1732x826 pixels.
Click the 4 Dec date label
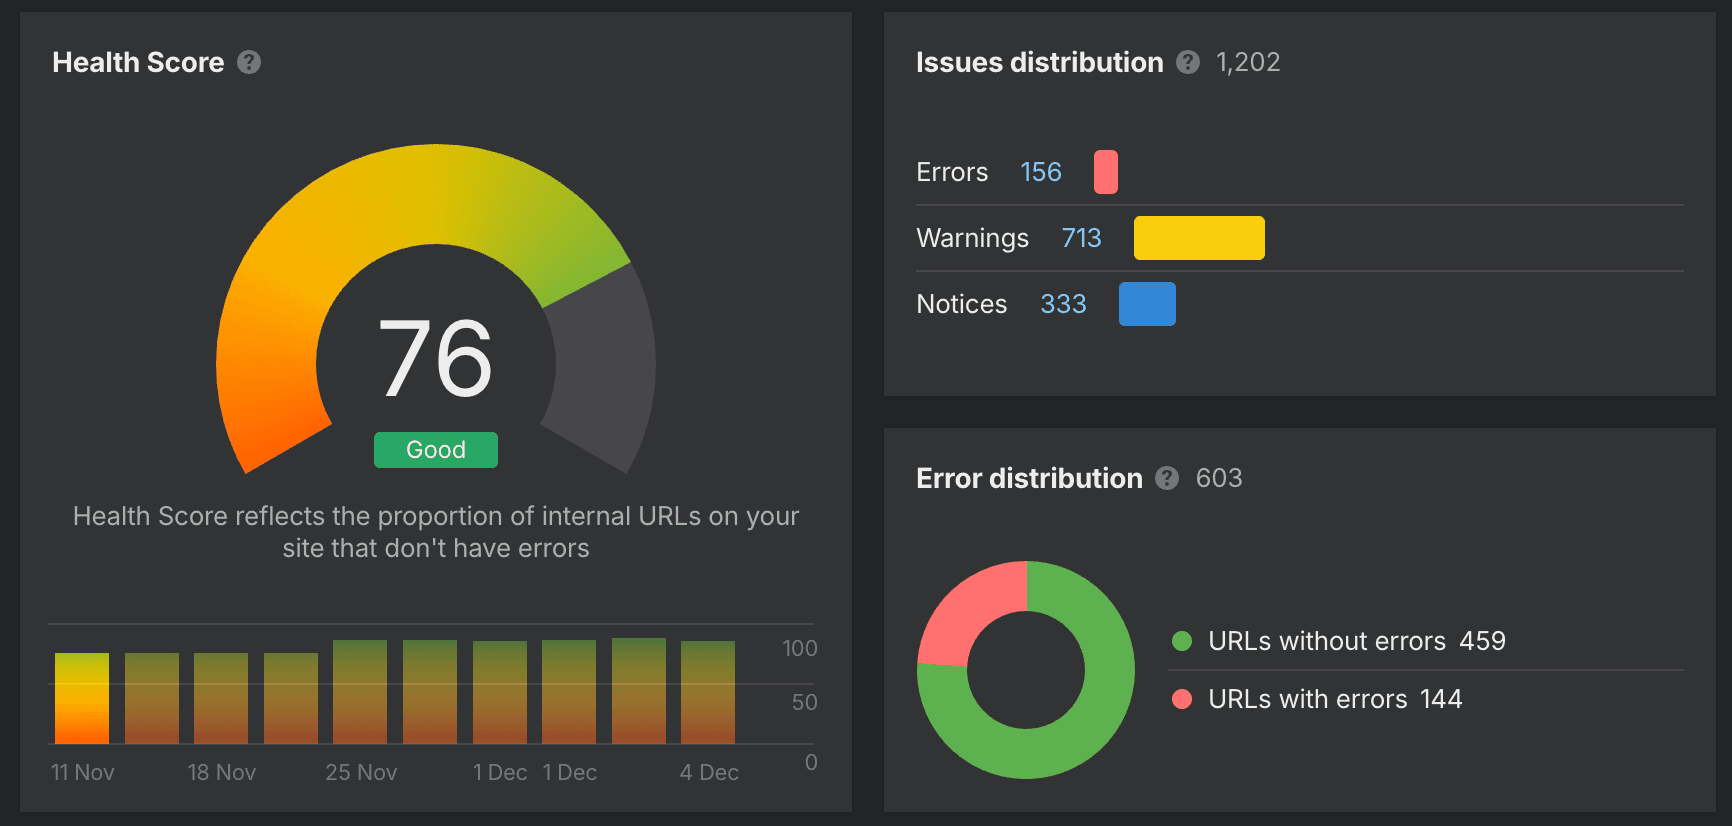pyautogui.click(x=709, y=772)
